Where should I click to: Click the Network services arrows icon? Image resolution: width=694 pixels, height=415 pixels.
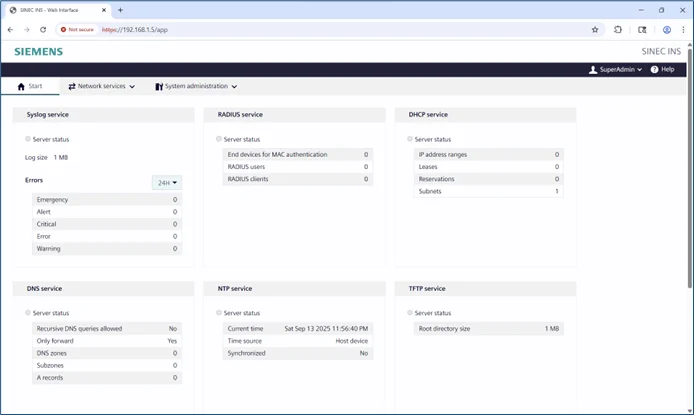coord(72,87)
